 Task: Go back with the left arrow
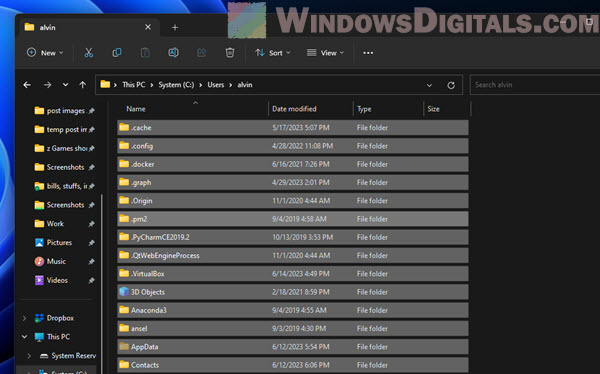click(27, 85)
